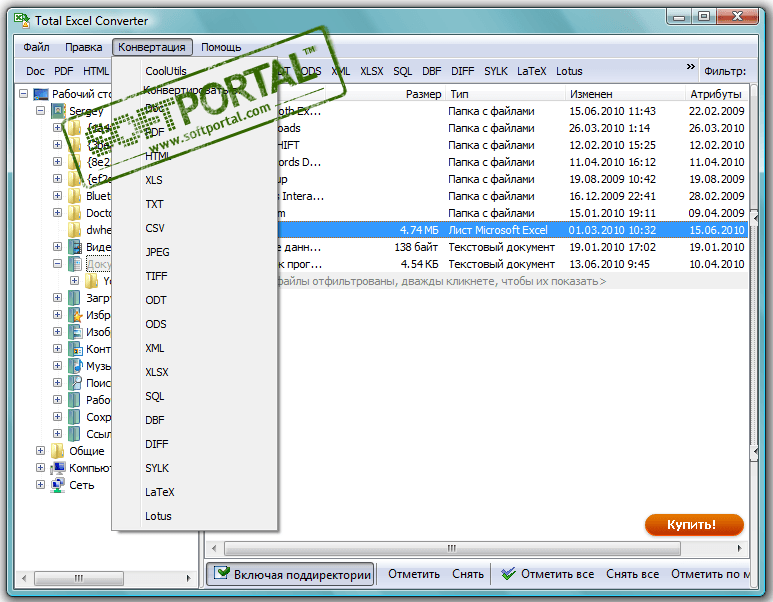The height and width of the screenshot is (602, 773).
Task: Click the Отметить button
Action: pyautogui.click(x=414, y=574)
